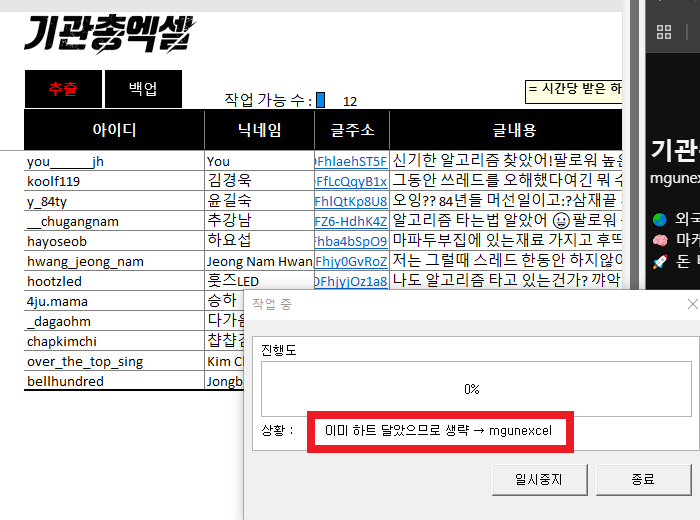Select post content starting 마파두부집에
700x520 pixels.
tap(506, 241)
